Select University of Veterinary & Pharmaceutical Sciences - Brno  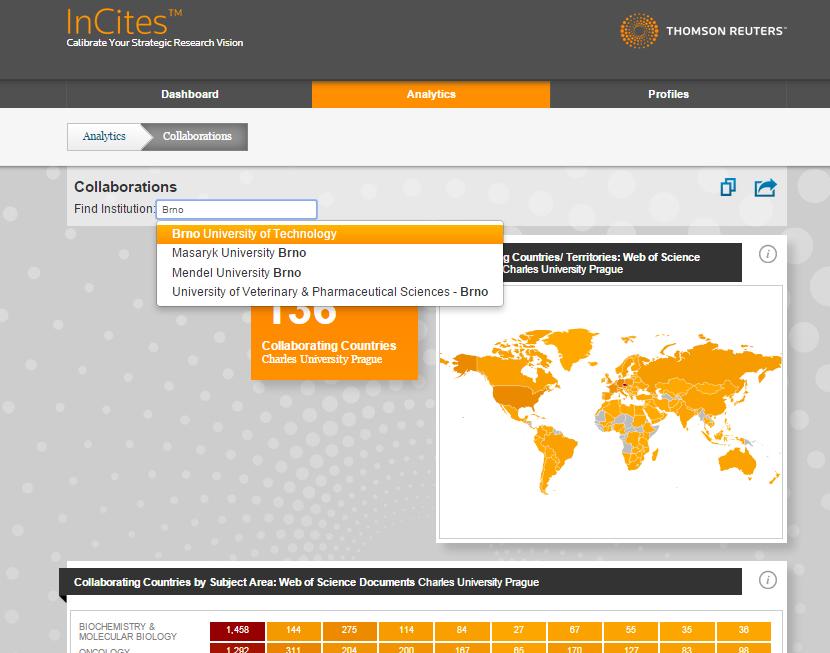tap(330, 292)
